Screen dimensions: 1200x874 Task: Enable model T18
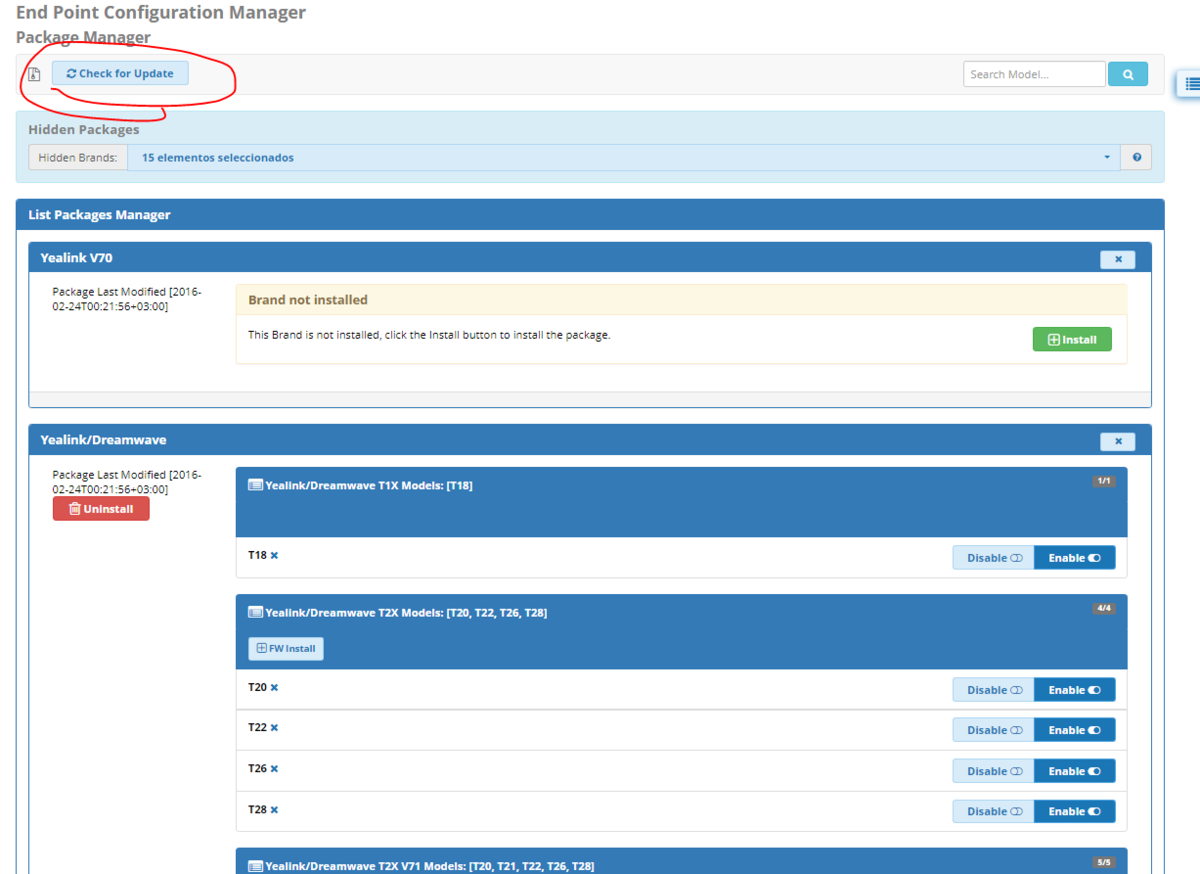tap(1074, 558)
